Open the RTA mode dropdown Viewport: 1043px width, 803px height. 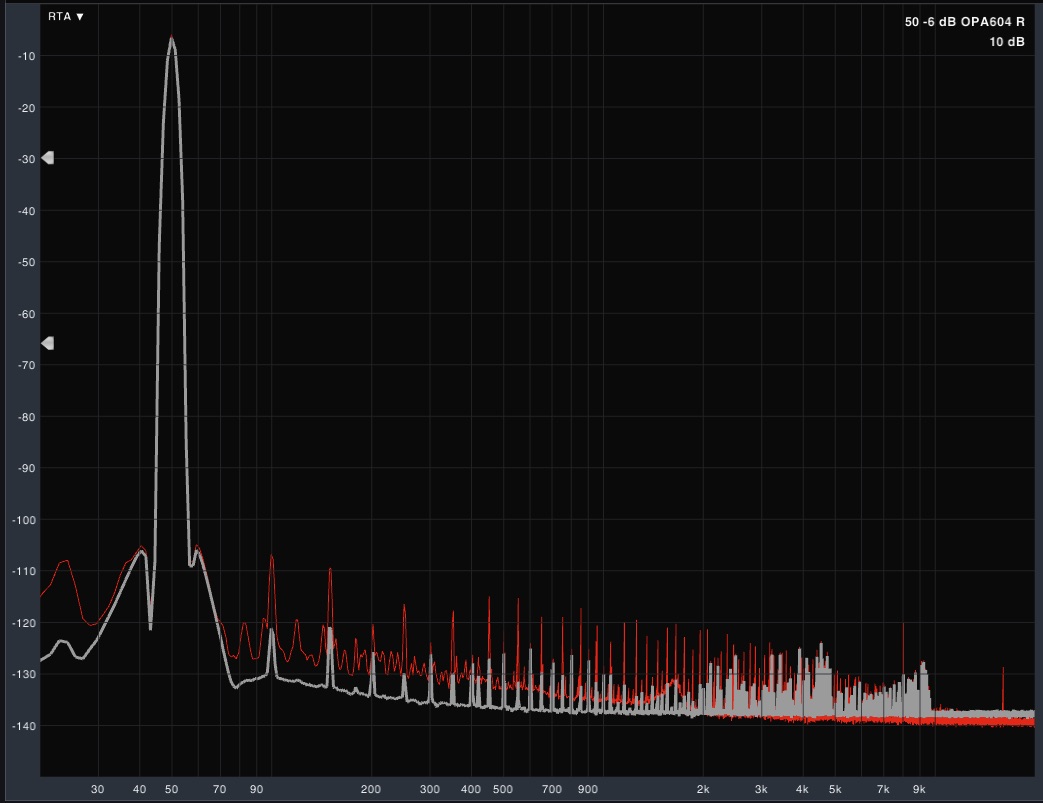[65, 17]
